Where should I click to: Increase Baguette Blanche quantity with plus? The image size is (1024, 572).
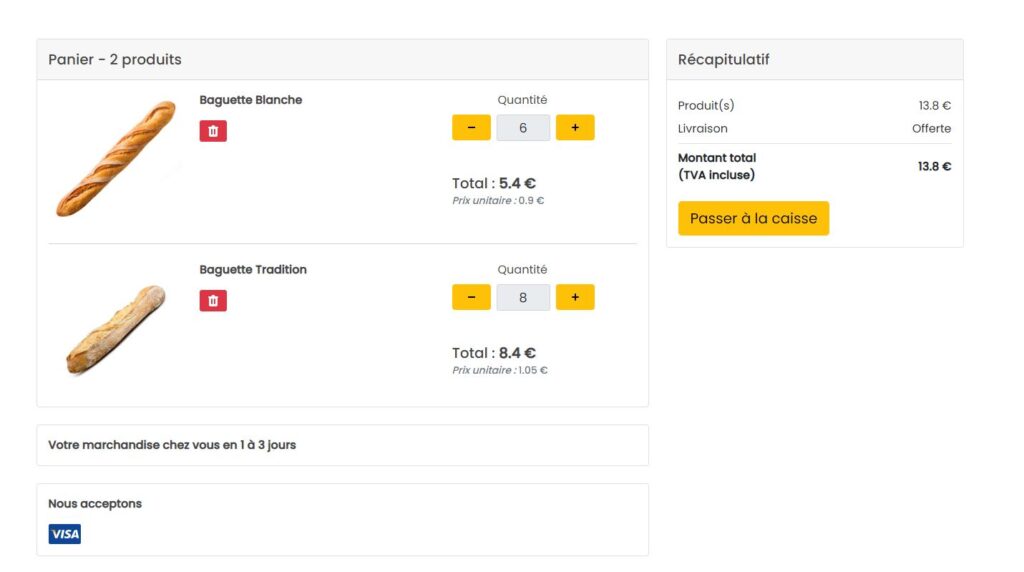(x=575, y=127)
